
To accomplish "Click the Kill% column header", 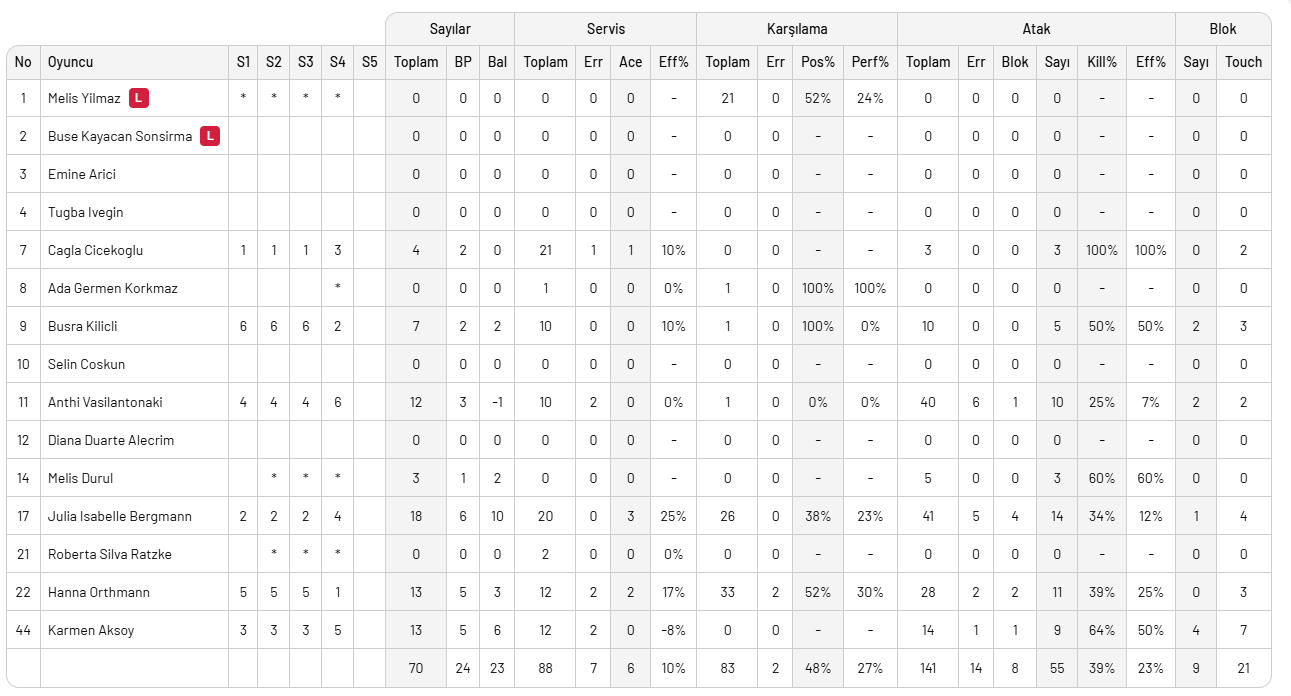I will click(x=1102, y=62).
